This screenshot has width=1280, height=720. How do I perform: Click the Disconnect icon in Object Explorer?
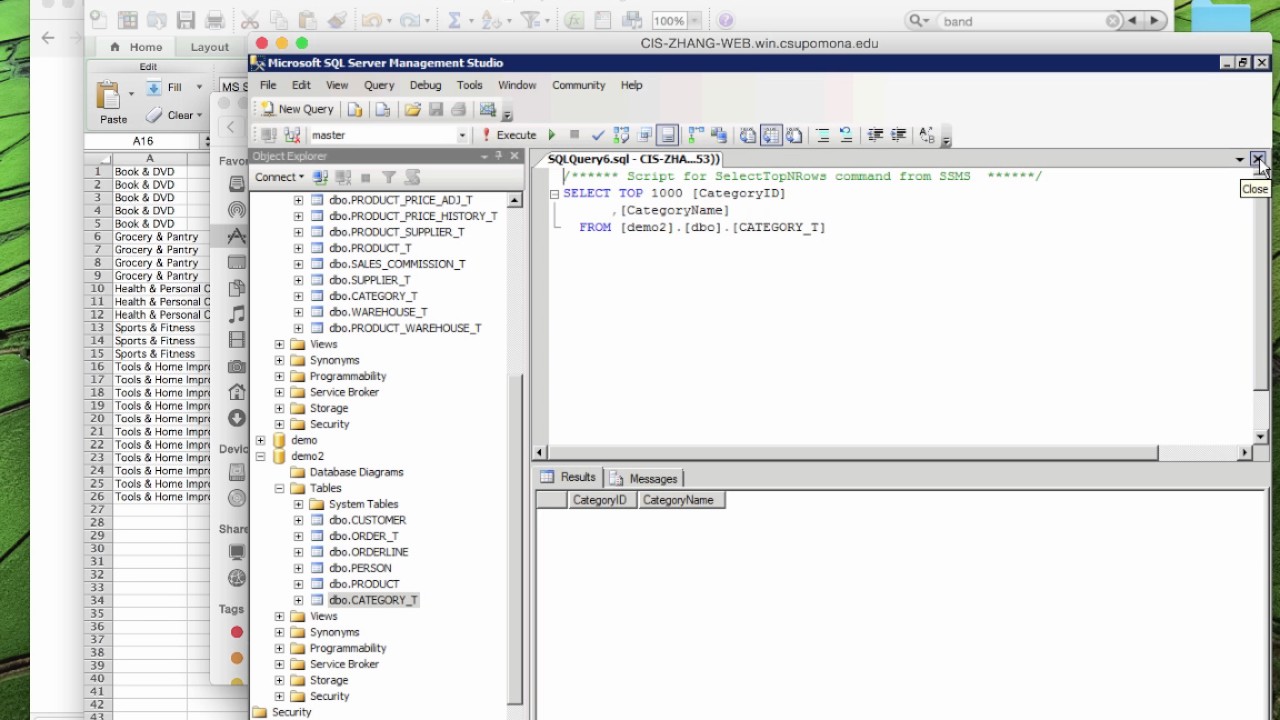tap(343, 177)
